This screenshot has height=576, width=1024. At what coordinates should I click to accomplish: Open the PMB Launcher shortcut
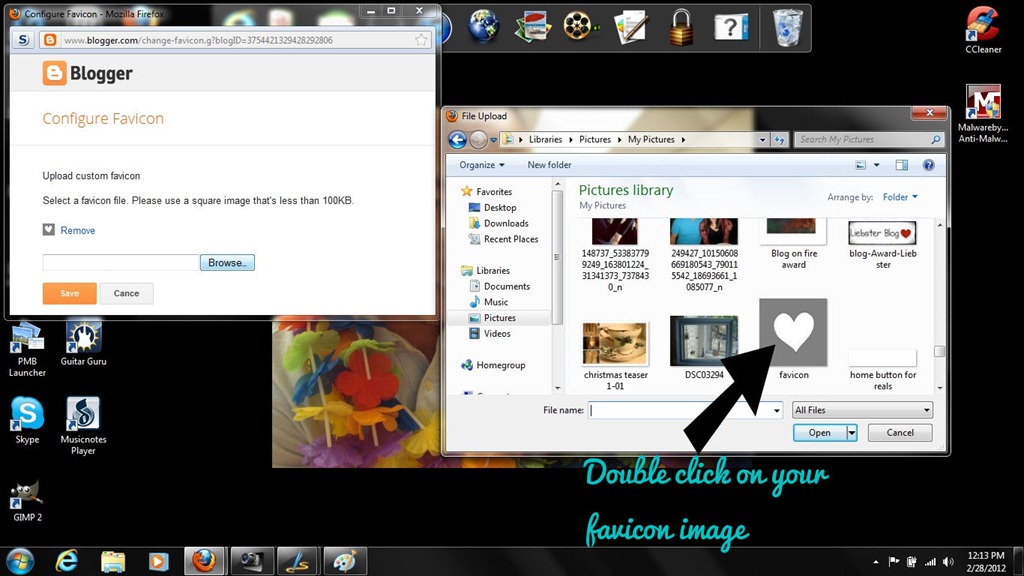pyautogui.click(x=27, y=349)
